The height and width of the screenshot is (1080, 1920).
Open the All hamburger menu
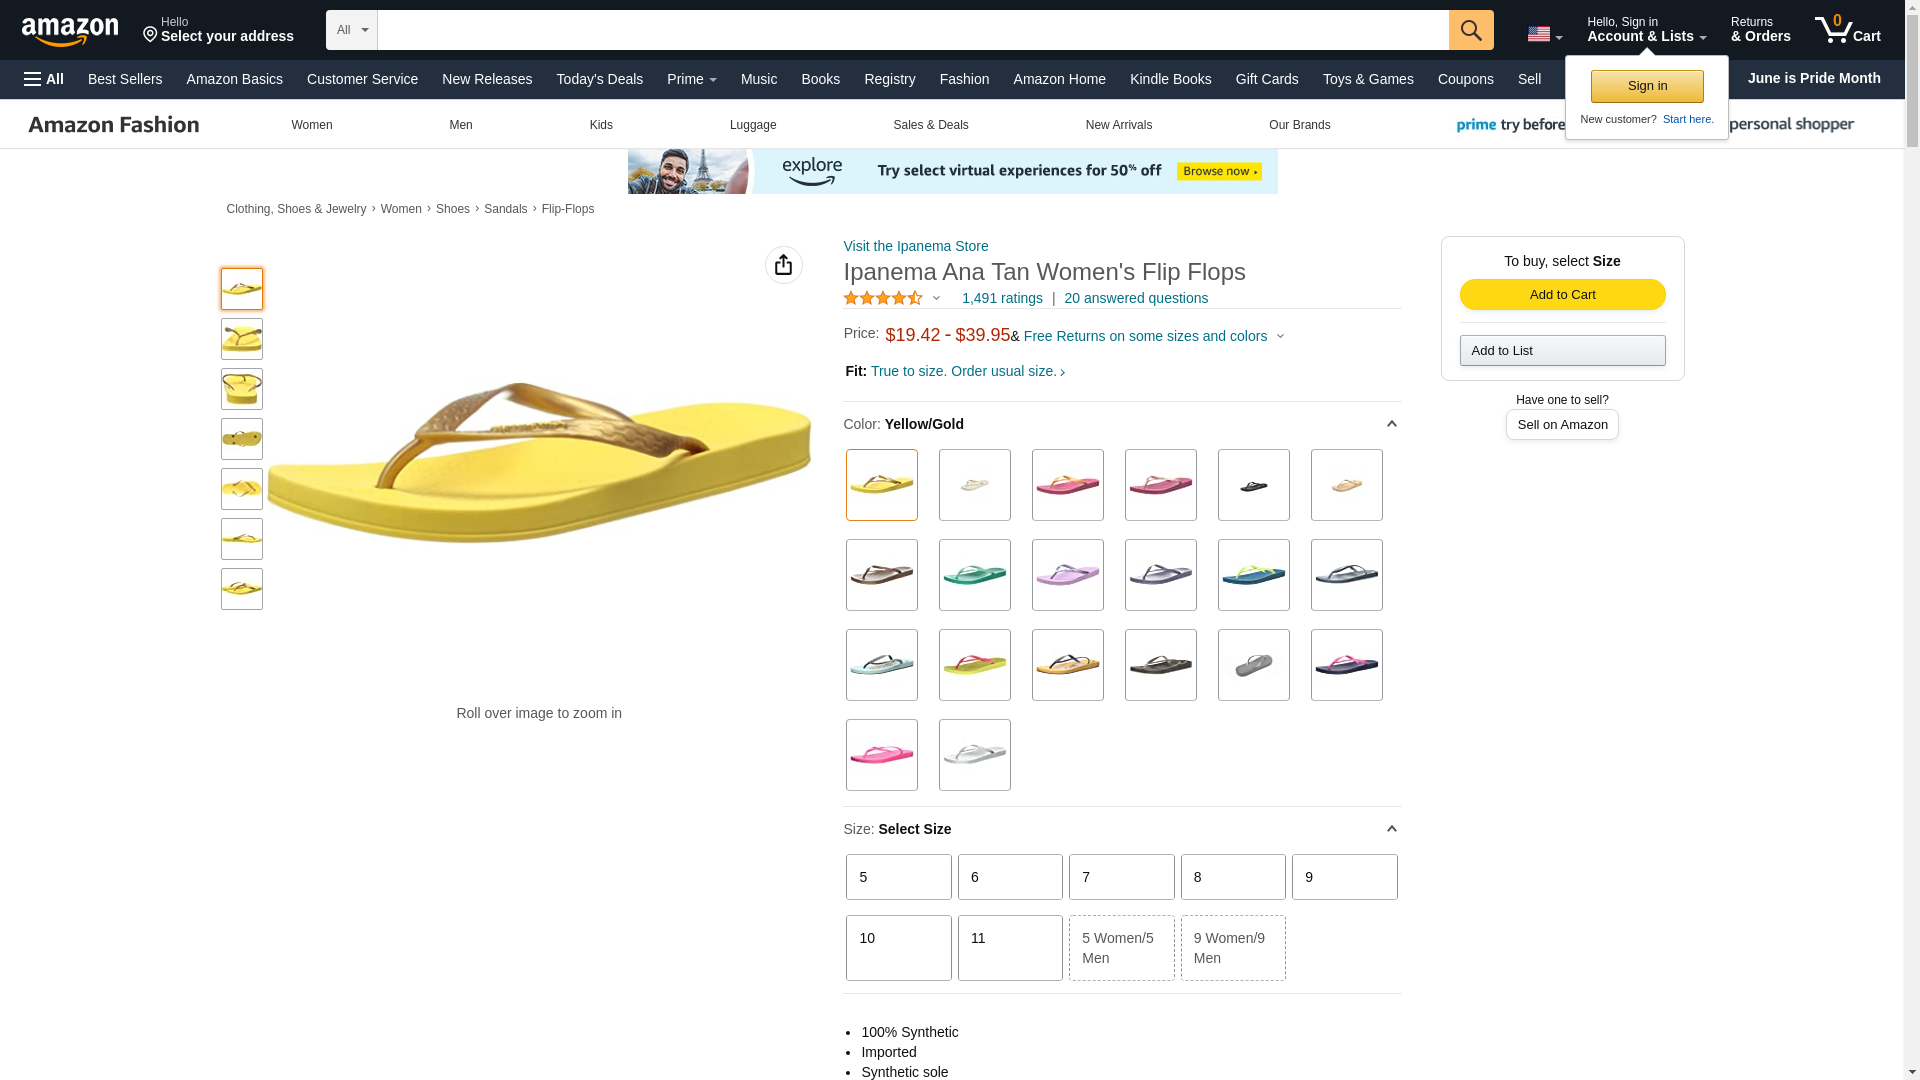click(44, 79)
